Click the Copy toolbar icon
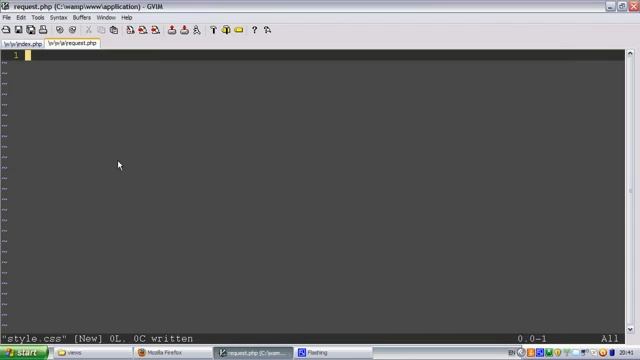This screenshot has height=360, width=640. tap(101, 30)
